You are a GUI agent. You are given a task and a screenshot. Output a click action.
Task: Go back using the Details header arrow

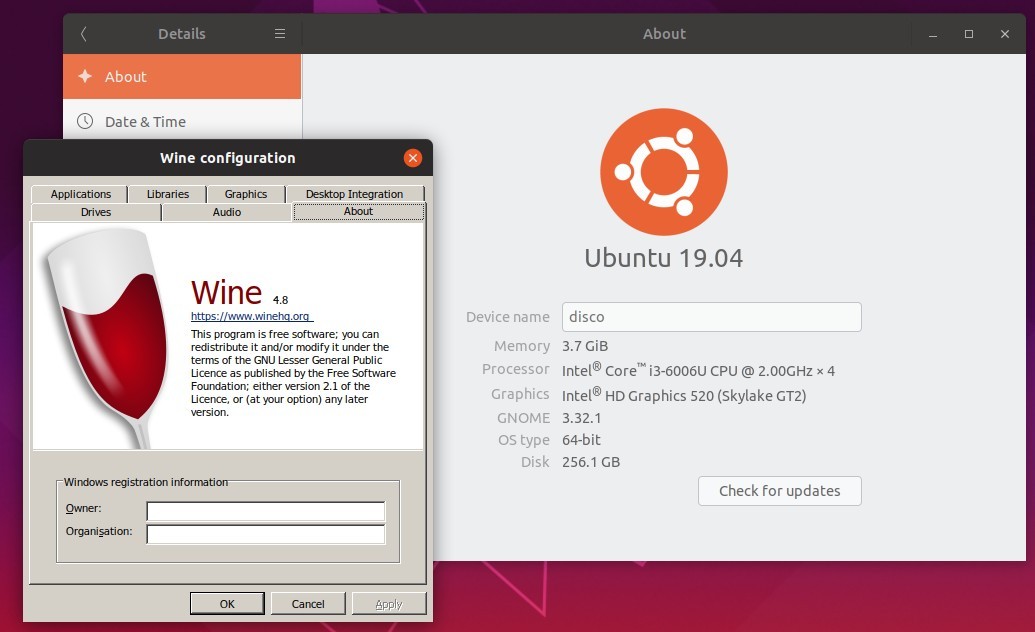point(83,34)
